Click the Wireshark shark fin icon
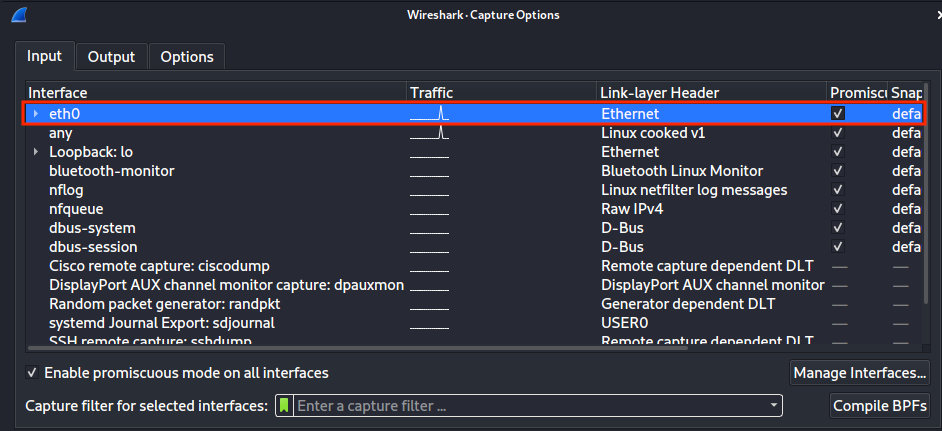 [x=19, y=15]
